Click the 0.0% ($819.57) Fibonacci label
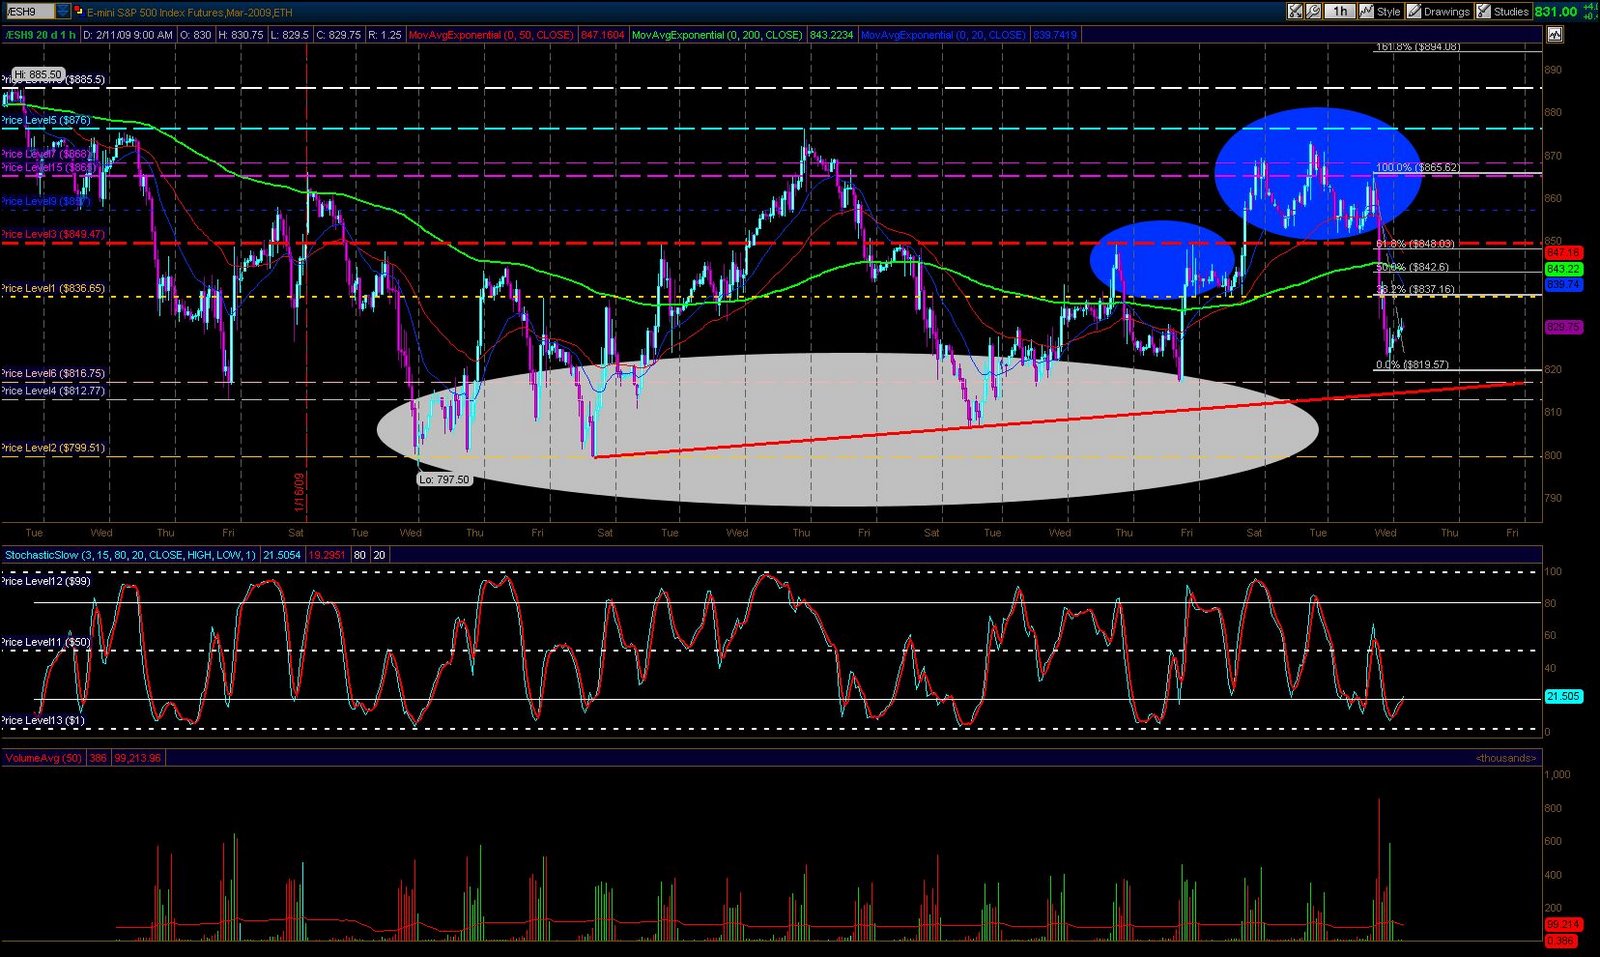Viewport: 1600px width, 957px height. coord(1412,364)
